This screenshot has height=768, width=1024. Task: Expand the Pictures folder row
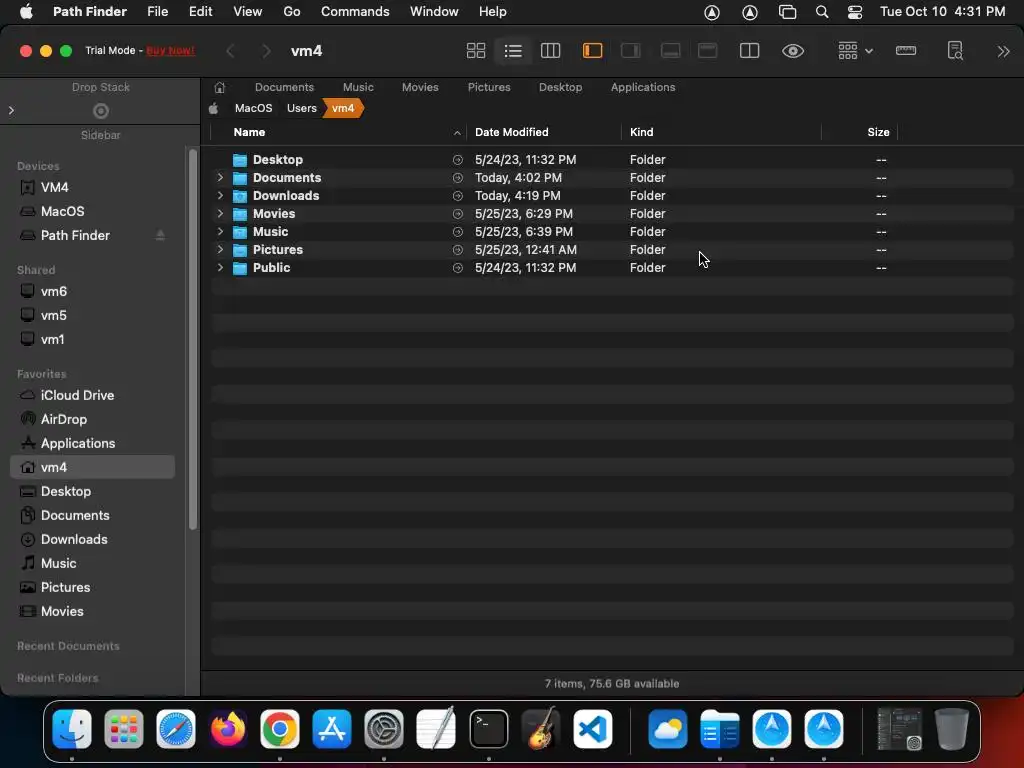(220, 249)
